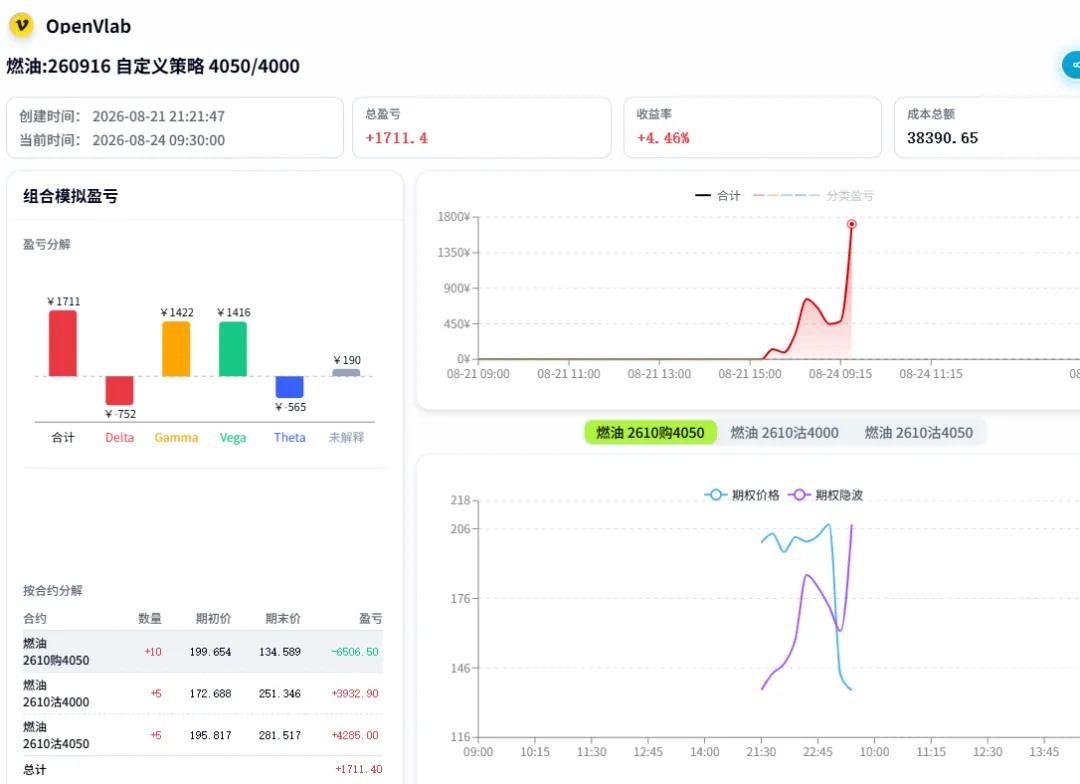Click the 期初价 column header

click(x=214, y=618)
